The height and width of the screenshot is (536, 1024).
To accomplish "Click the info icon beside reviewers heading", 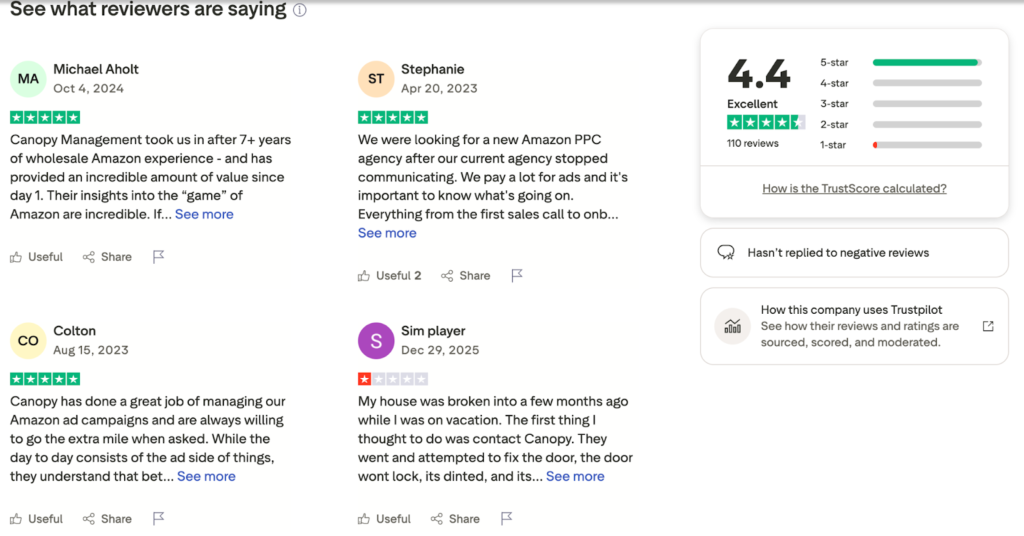I will [x=300, y=11].
